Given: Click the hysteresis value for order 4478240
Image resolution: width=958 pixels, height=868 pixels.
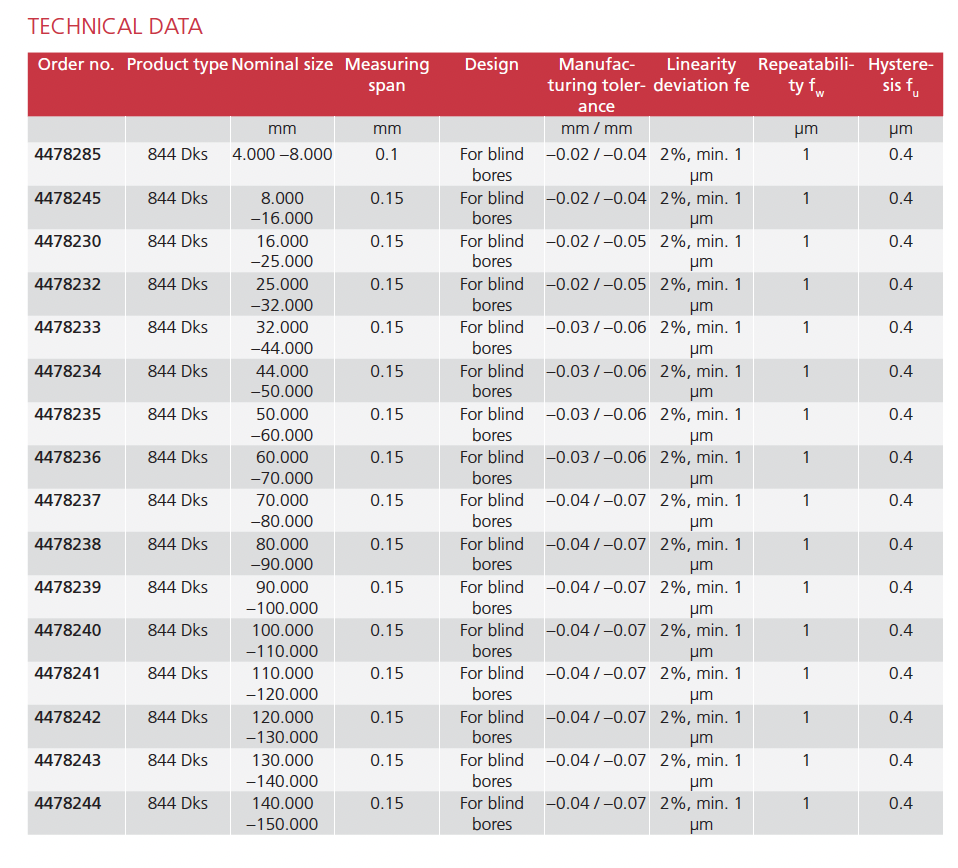Looking at the screenshot, I should [900, 630].
